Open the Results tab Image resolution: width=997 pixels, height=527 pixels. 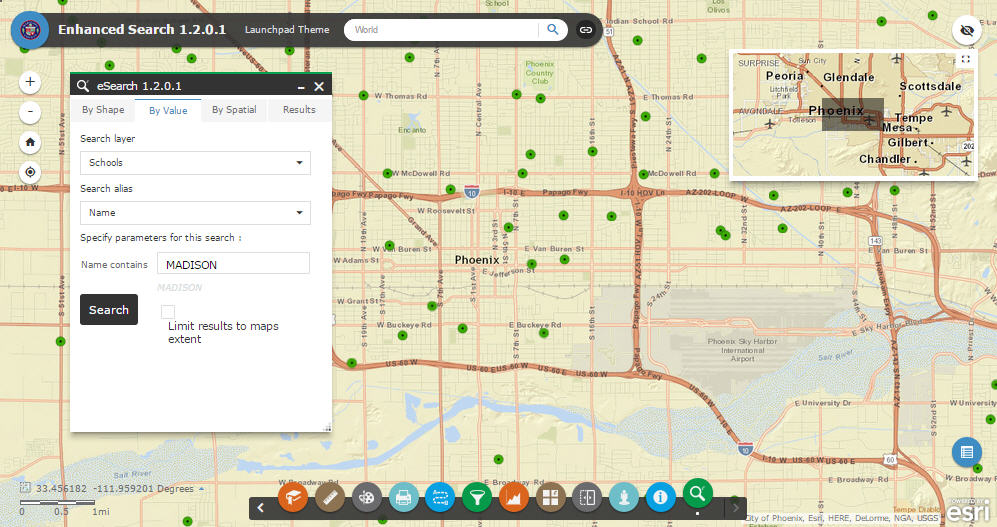299,109
